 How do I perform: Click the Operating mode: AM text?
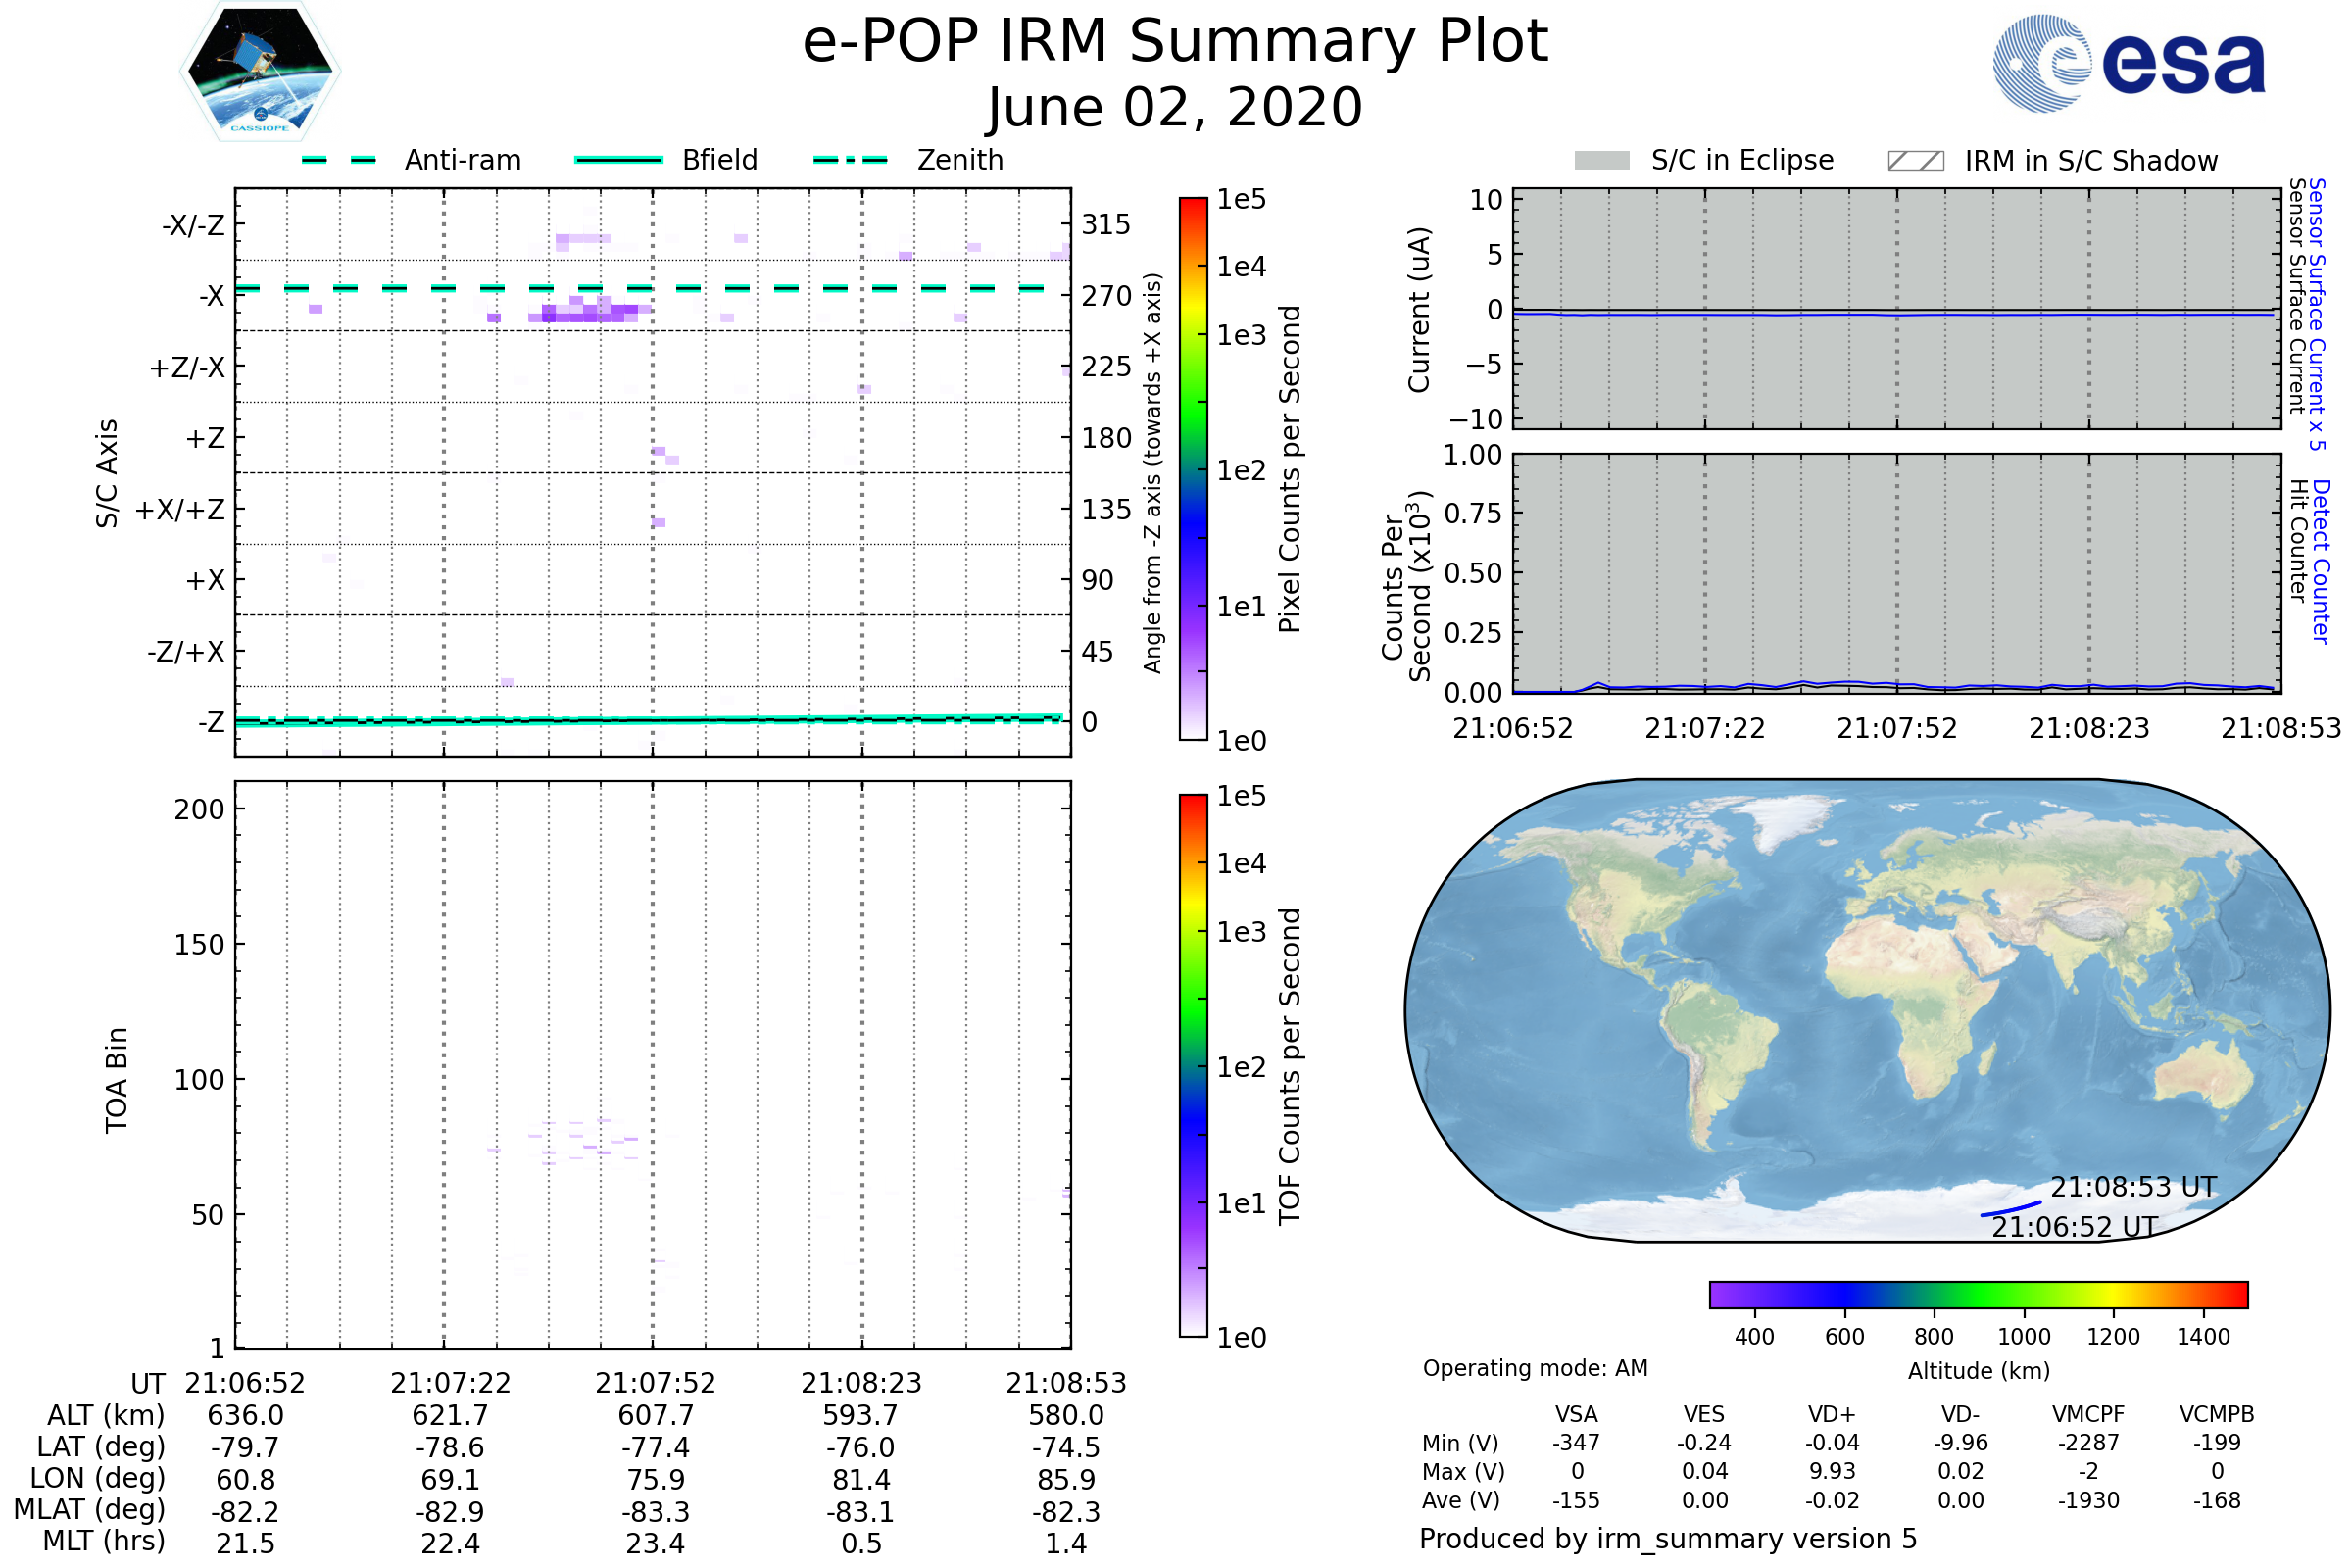pyautogui.click(x=1535, y=1368)
